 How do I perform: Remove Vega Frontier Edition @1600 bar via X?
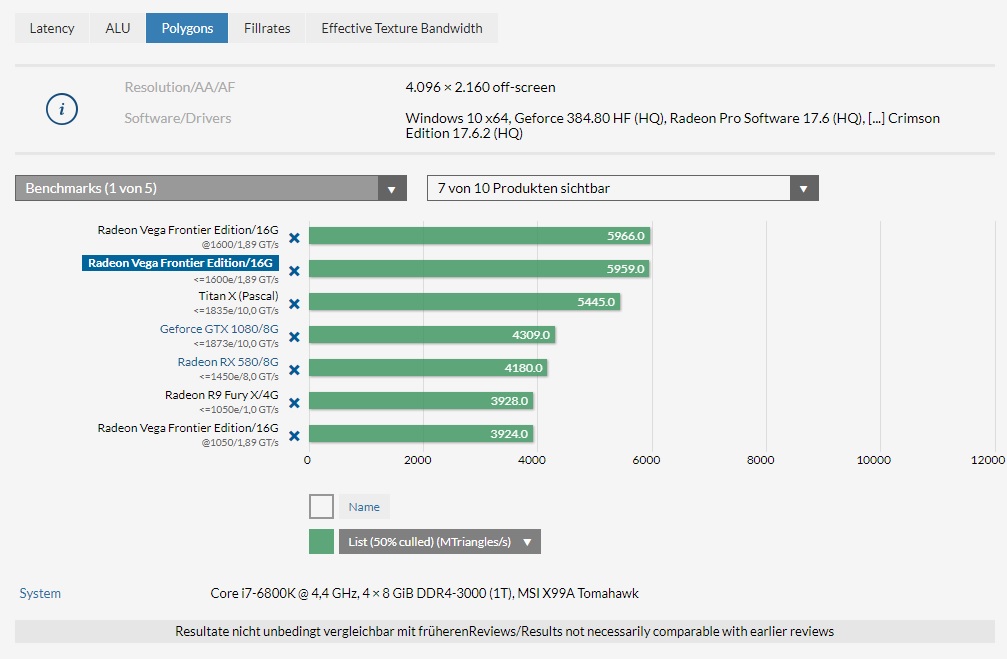click(294, 238)
